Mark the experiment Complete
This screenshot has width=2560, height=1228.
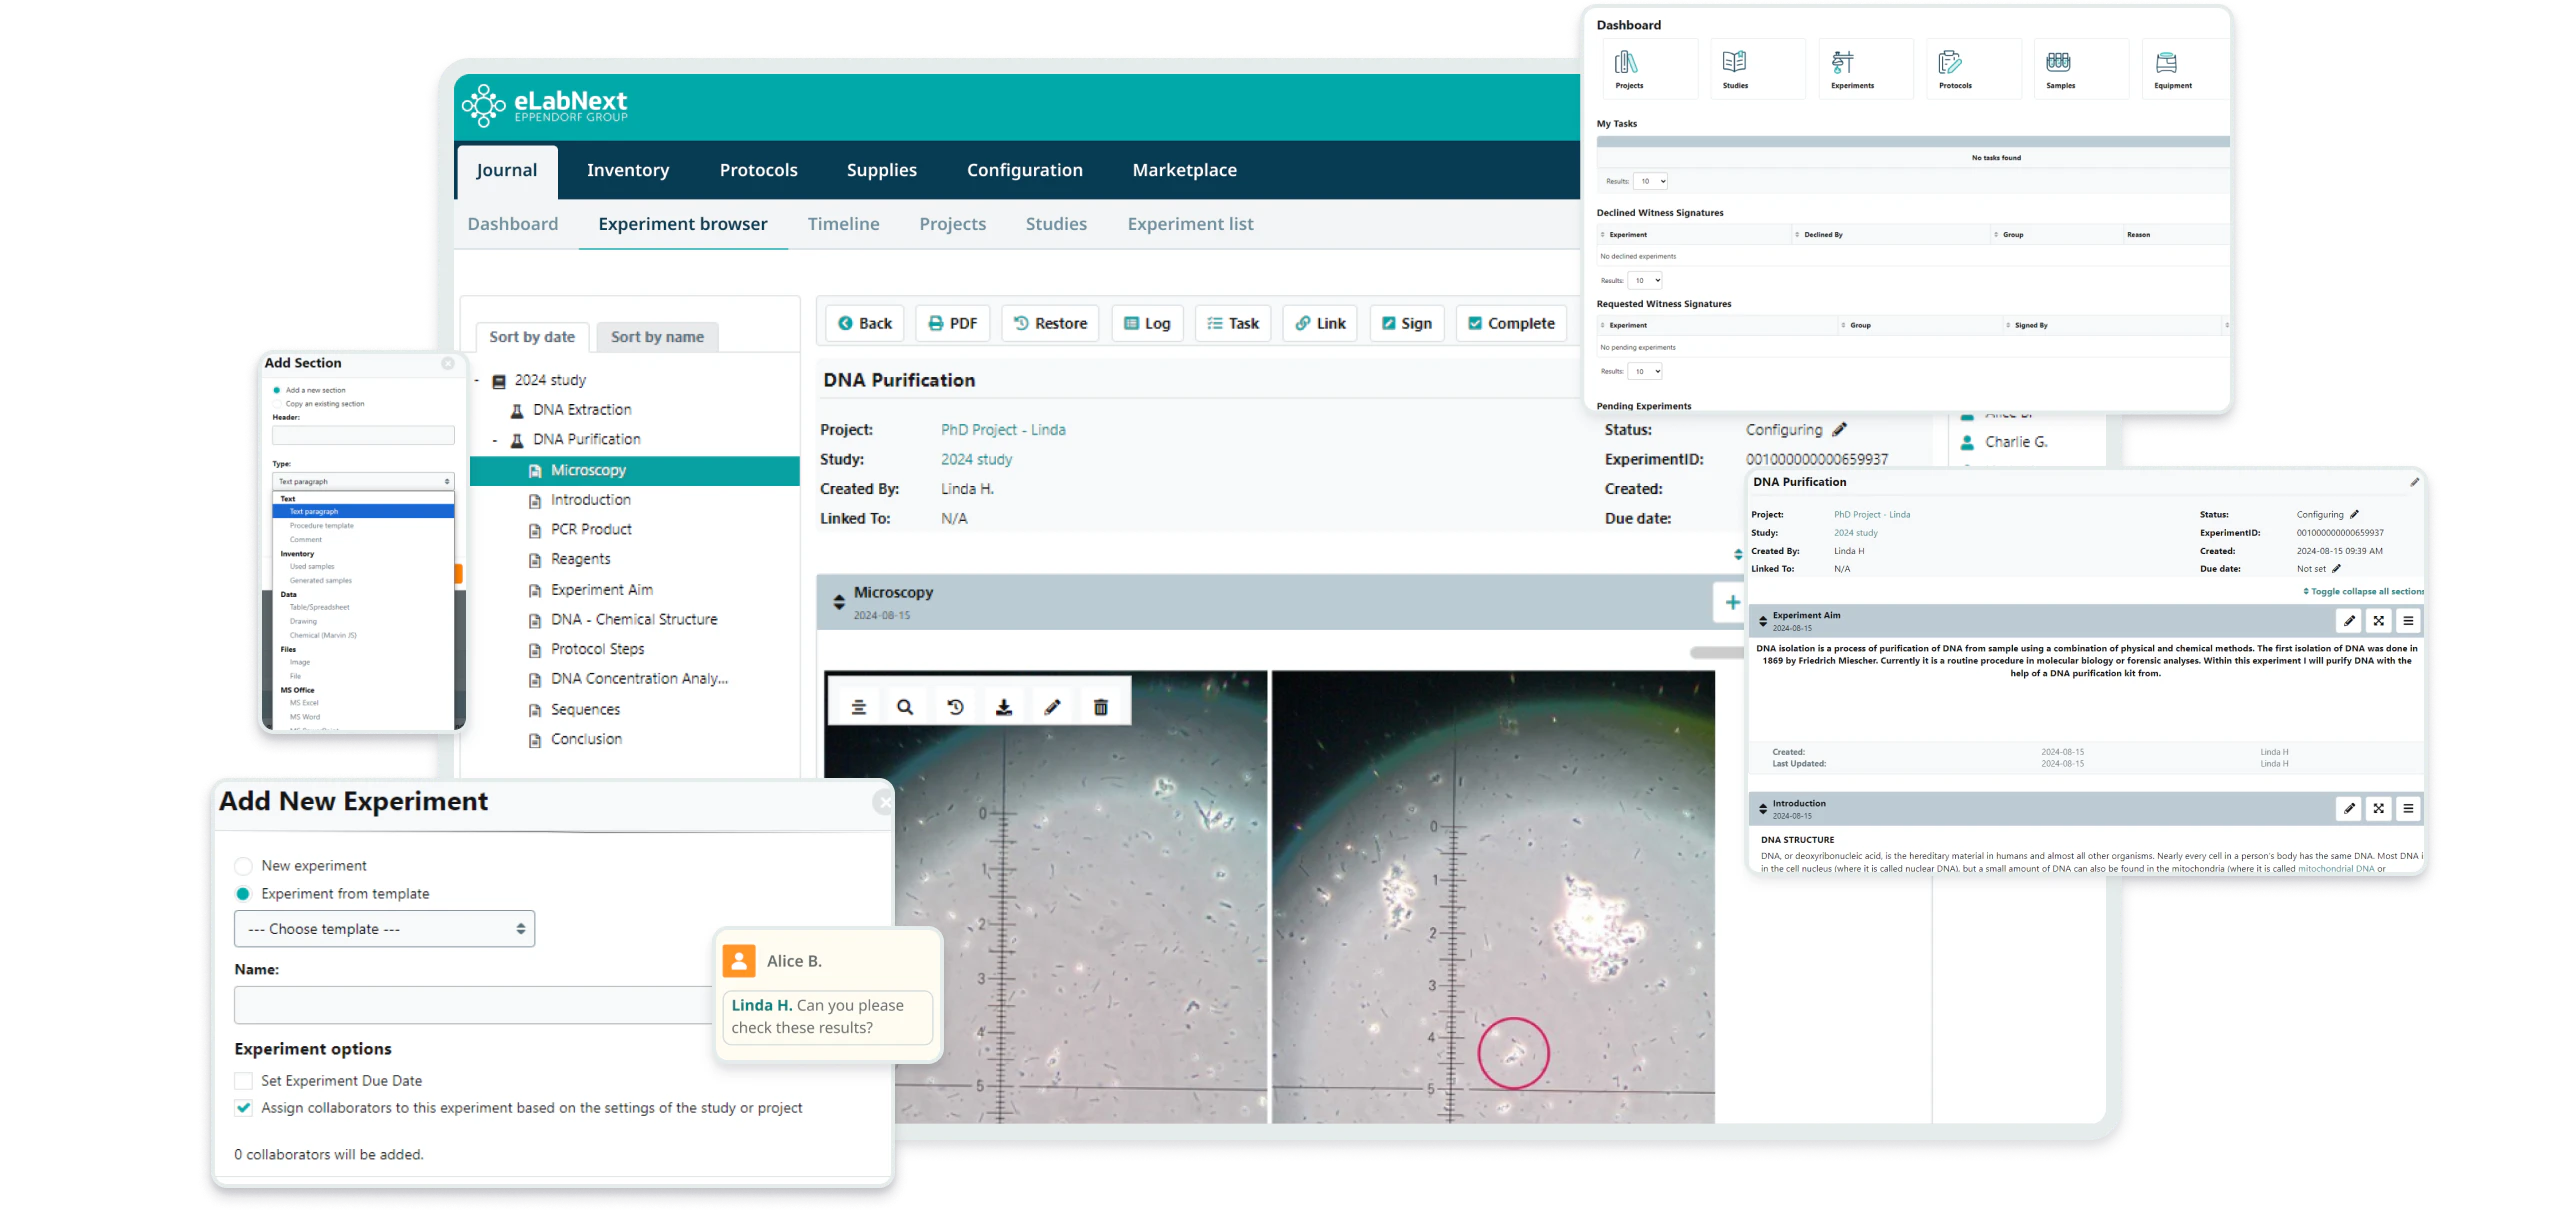click(x=1511, y=323)
